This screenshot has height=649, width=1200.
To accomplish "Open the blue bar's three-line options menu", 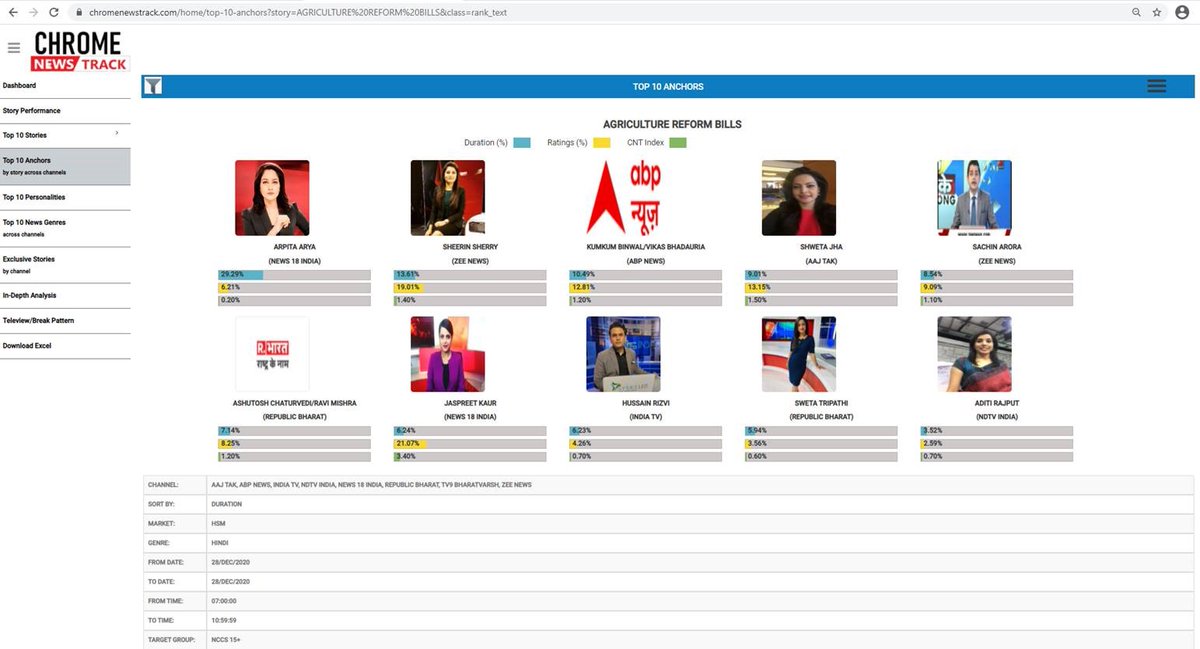I will [x=1157, y=86].
